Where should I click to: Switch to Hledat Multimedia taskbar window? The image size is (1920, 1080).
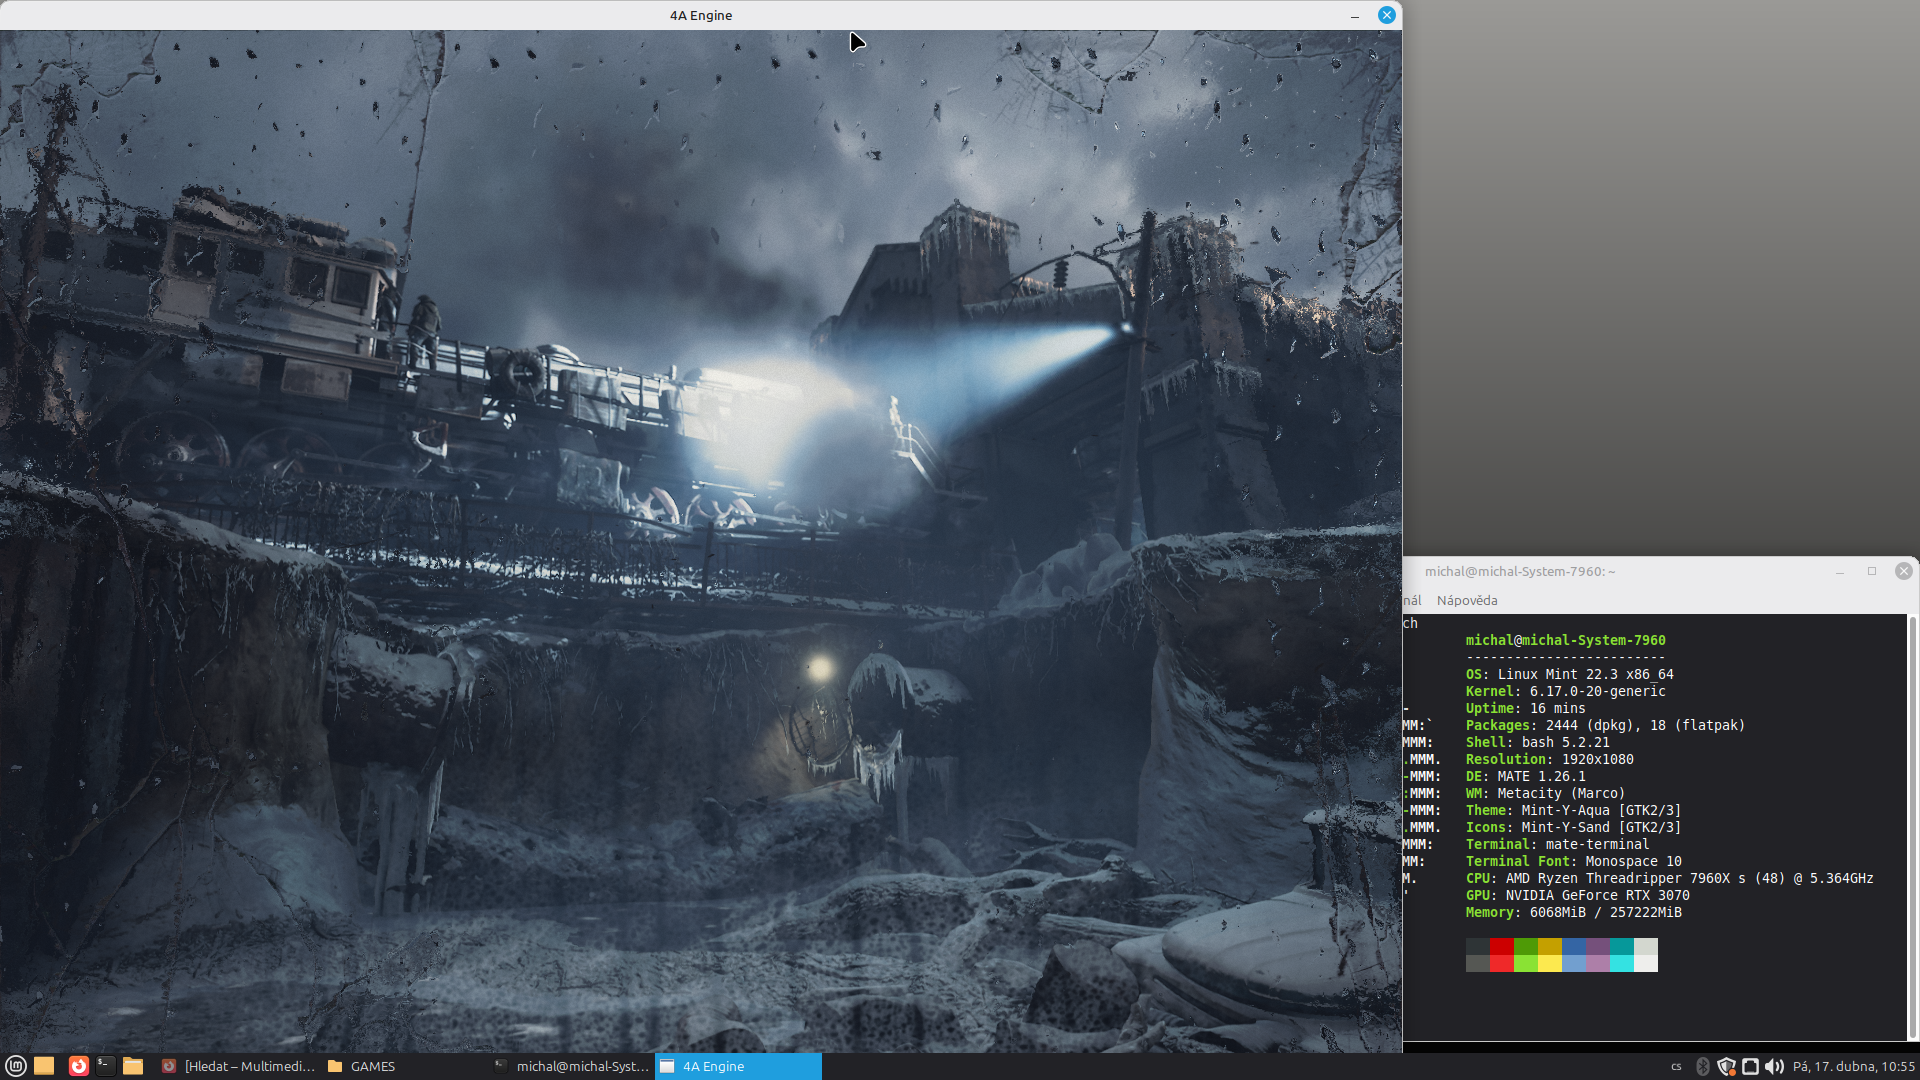tap(239, 1066)
